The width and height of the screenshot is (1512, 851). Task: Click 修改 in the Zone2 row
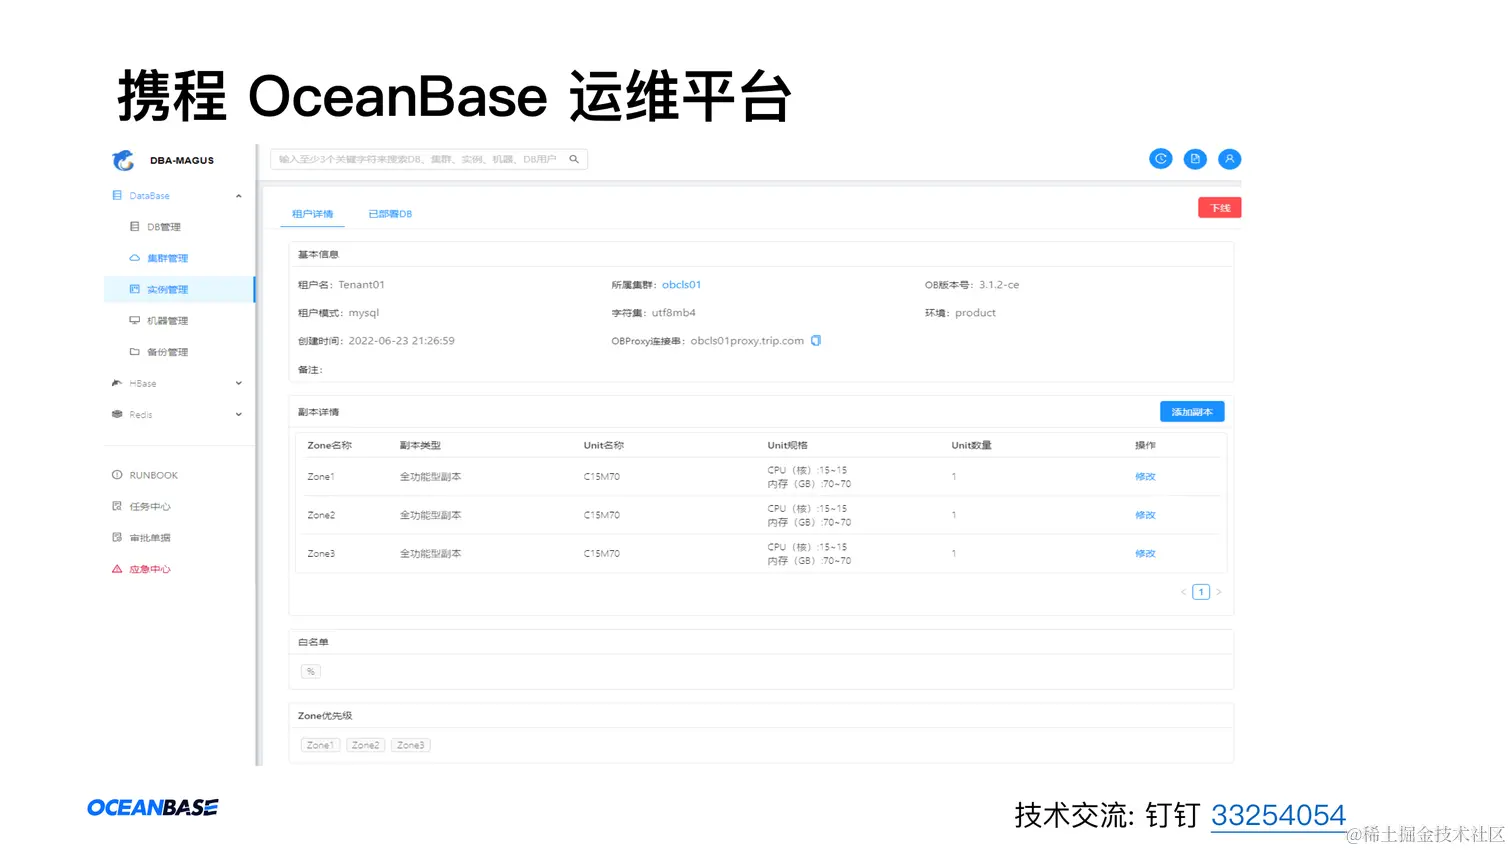pyautogui.click(x=1145, y=515)
